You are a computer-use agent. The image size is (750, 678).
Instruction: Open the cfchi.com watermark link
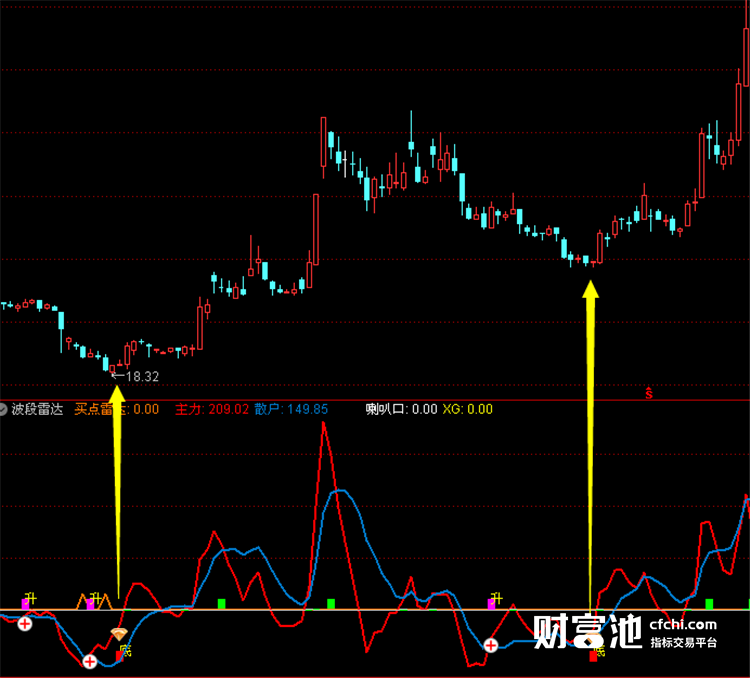tap(683, 624)
